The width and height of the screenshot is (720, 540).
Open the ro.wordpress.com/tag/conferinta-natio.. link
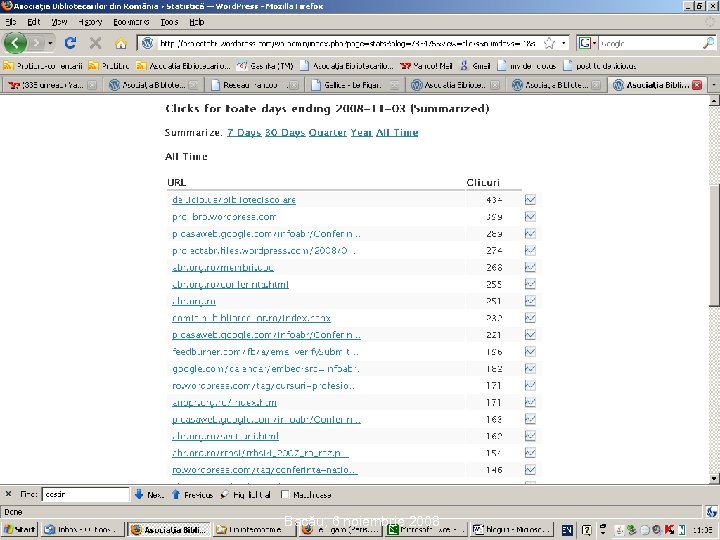click(265, 470)
